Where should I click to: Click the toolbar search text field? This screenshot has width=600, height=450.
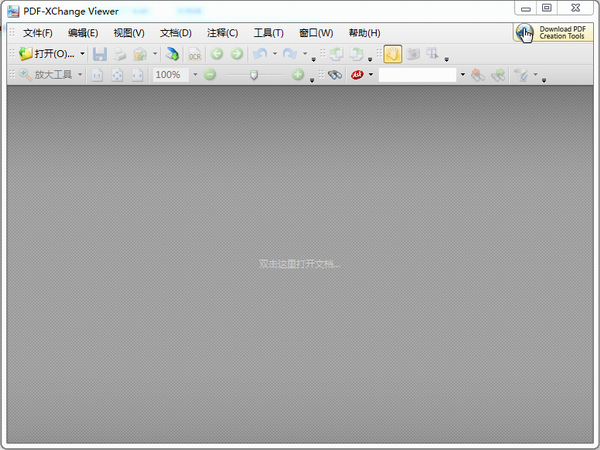click(417, 75)
